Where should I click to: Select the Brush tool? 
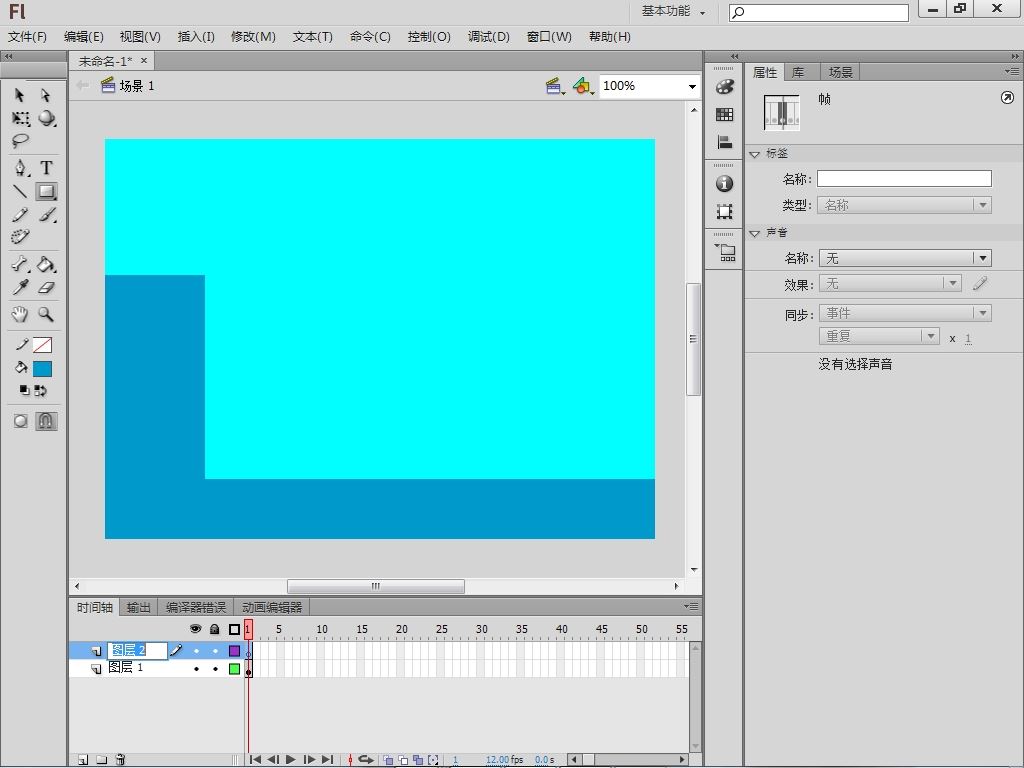[46, 214]
